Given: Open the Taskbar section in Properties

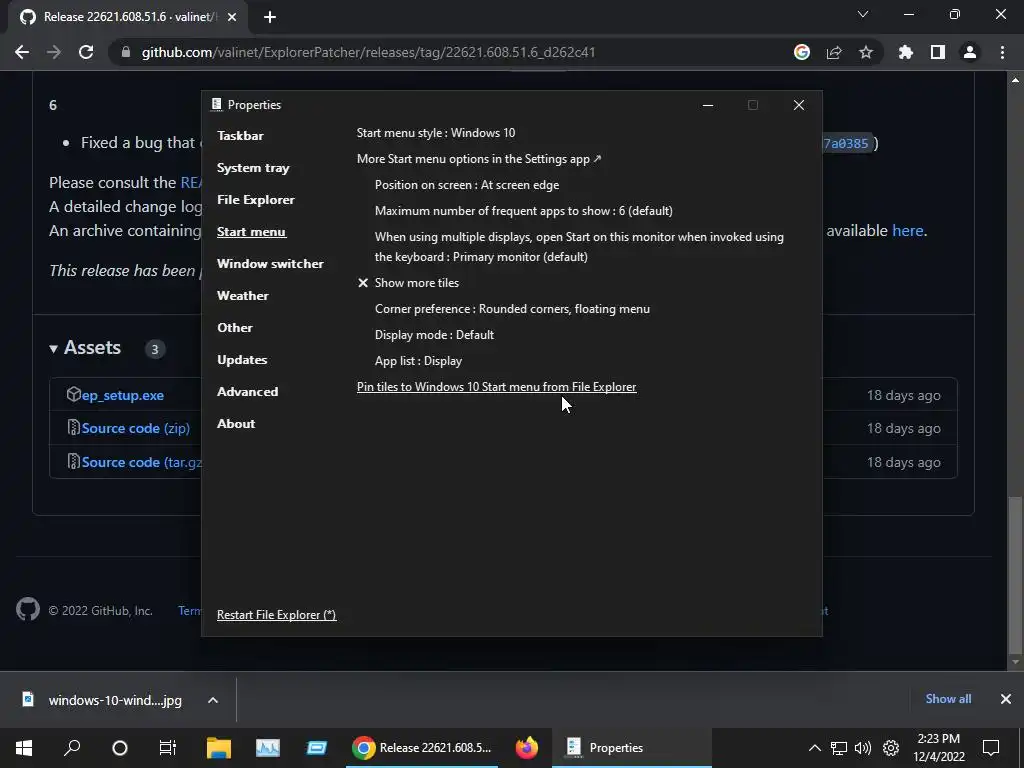Looking at the screenshot, I should 240,136.
